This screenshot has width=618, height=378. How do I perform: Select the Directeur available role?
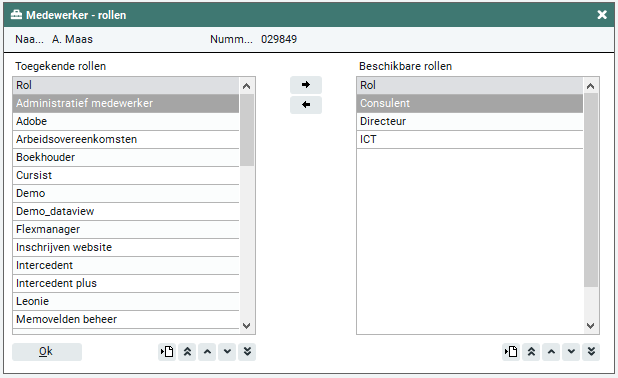pos(470,121)
